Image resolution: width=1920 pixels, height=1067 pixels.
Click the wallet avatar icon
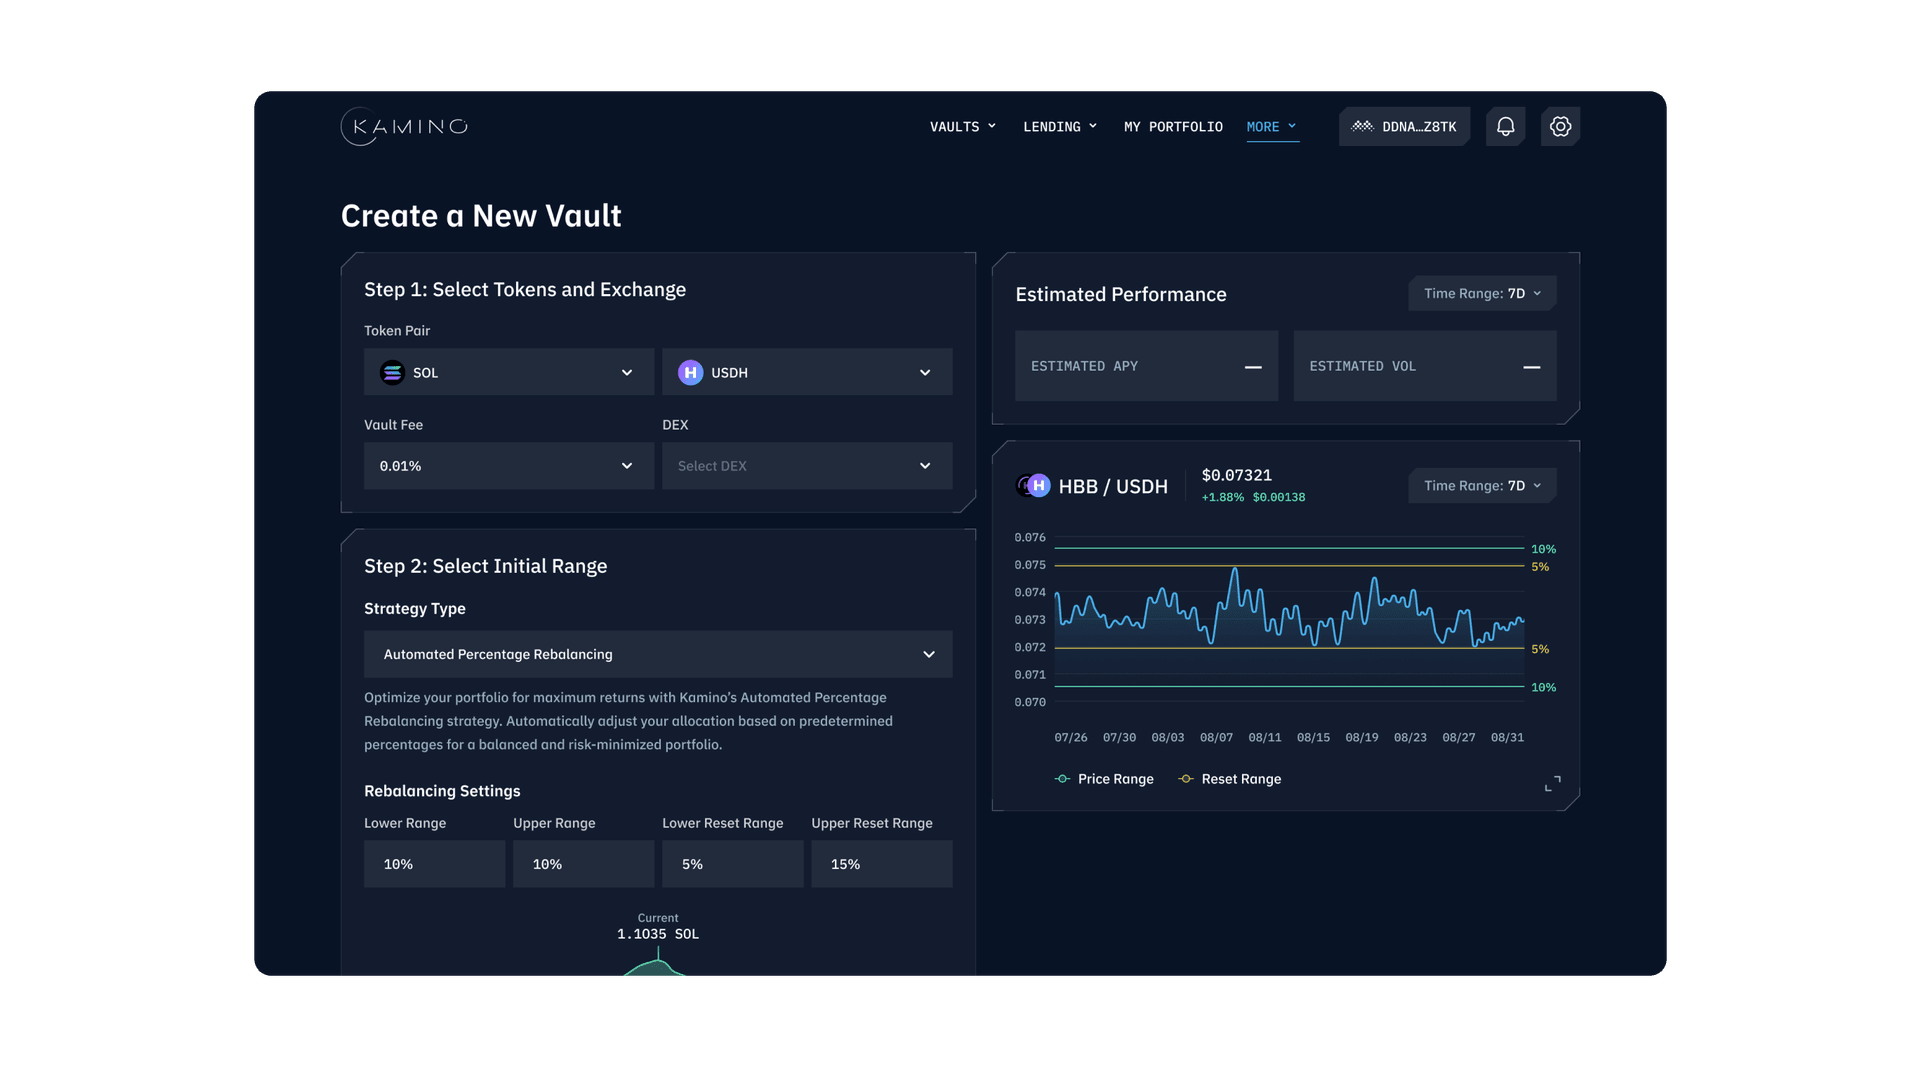(x=1362, y=127)
